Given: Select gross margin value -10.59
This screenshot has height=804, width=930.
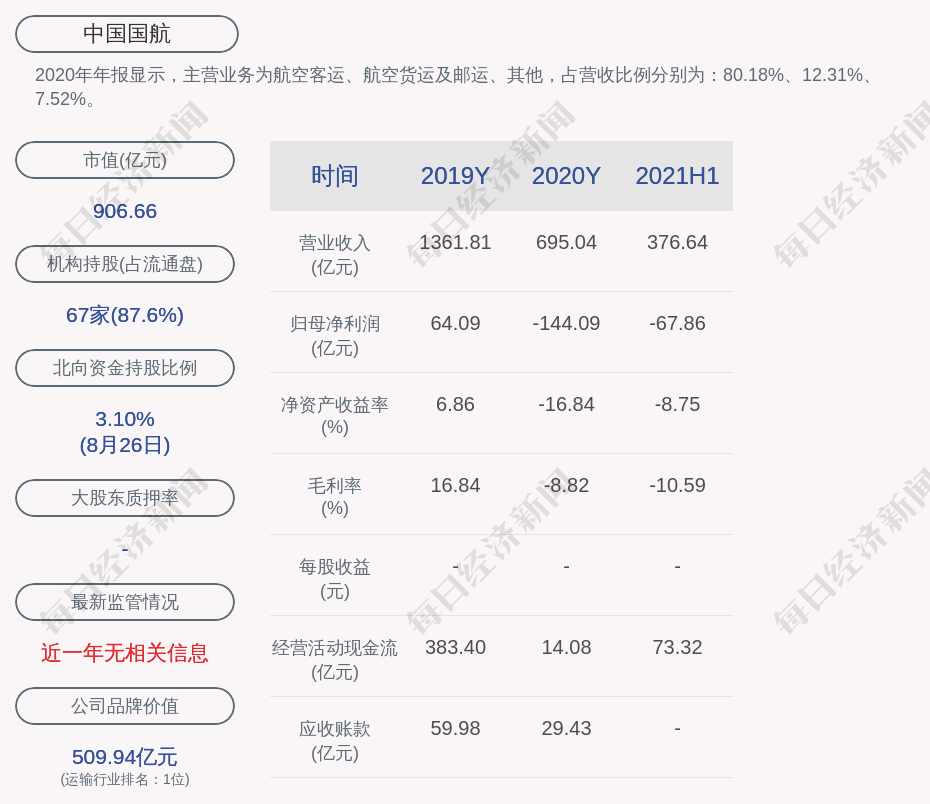Looking at the screenshot, I should point(677,485).
